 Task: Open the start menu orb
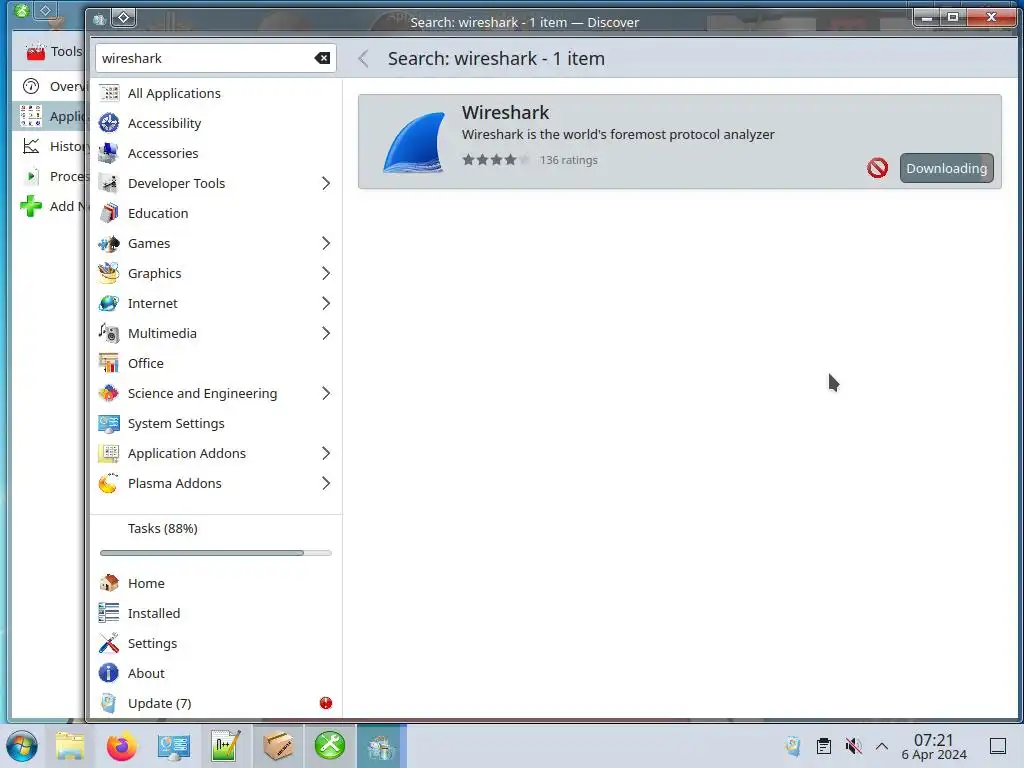(x=22, y=746)
